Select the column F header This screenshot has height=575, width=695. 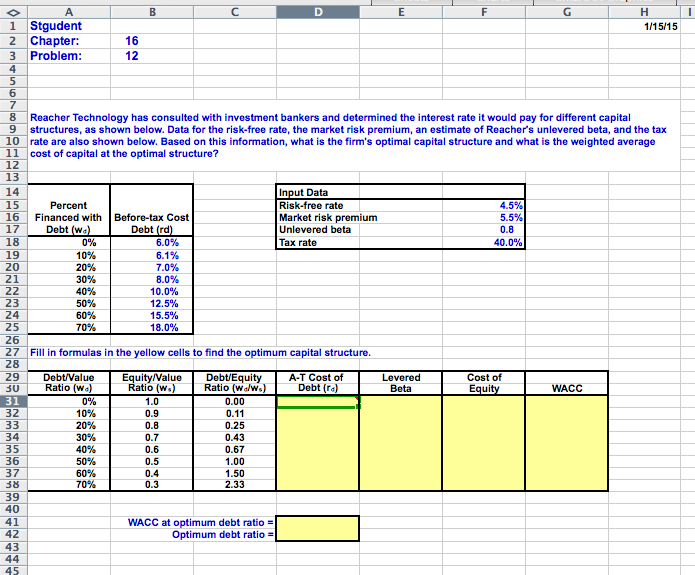(x=484, y=9)
